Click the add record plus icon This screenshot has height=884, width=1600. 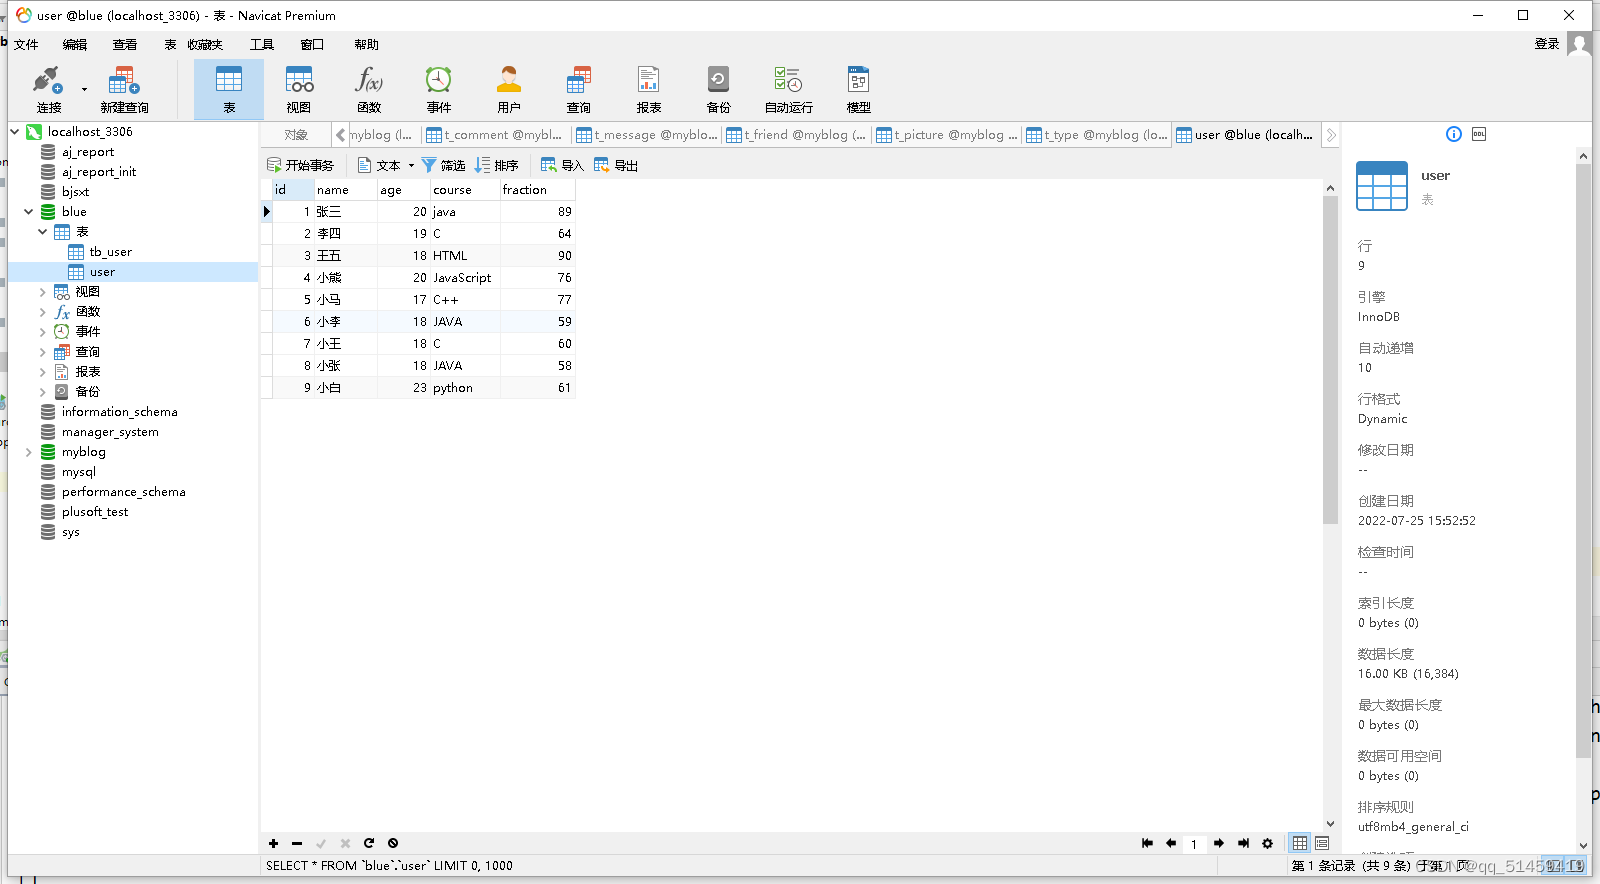click(x=273, y=843)
